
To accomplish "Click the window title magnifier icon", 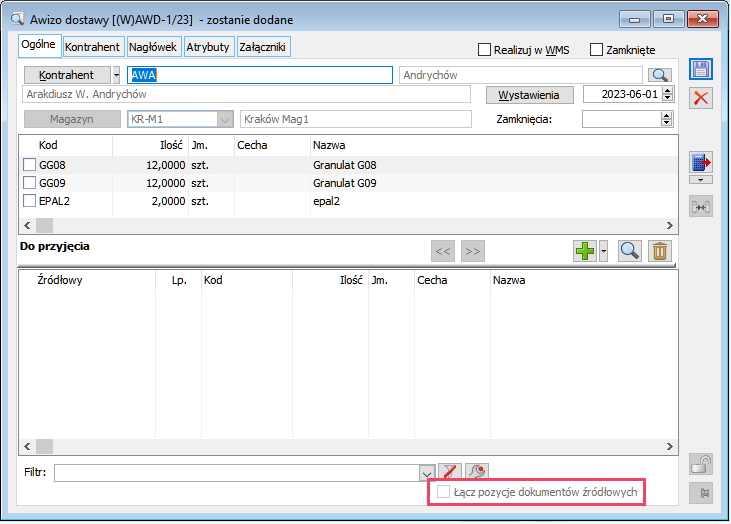I will (x=17, y=19).
